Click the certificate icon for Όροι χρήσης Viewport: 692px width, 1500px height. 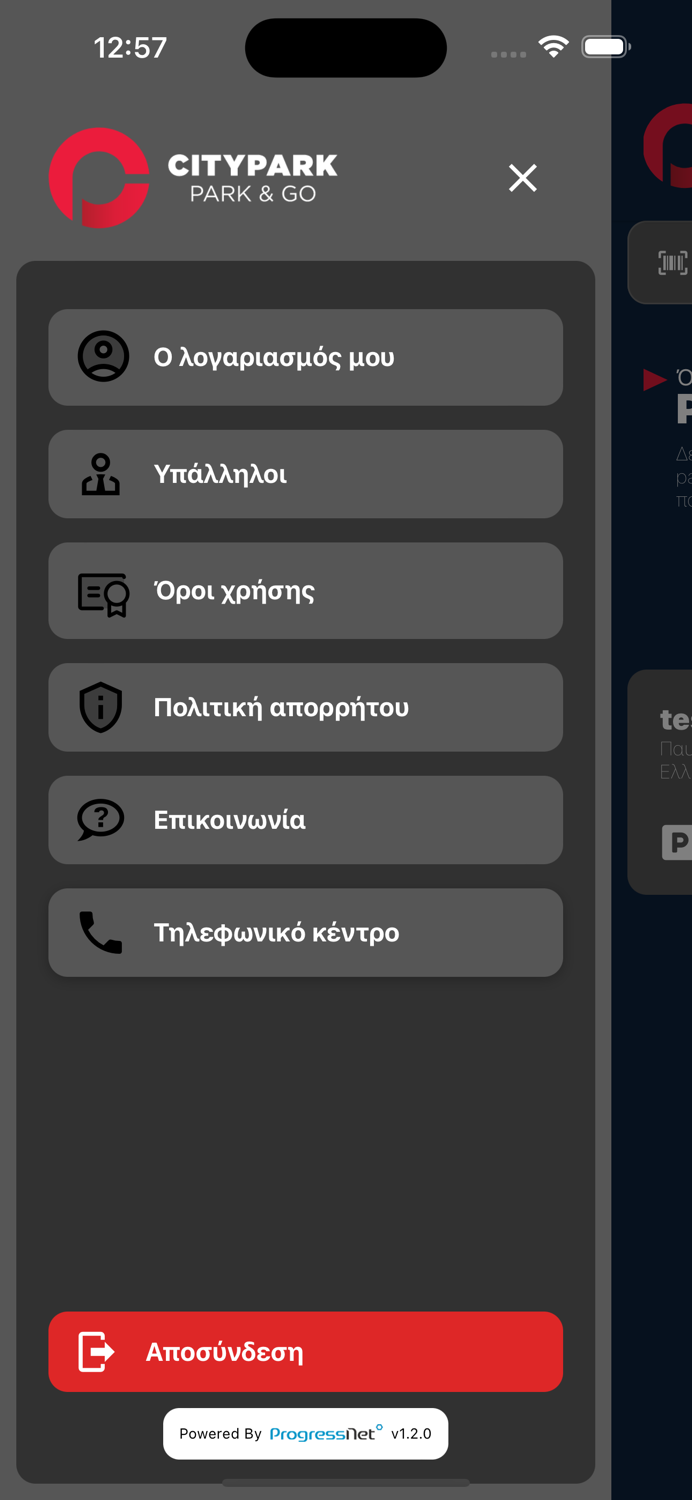tap(104, 593)
